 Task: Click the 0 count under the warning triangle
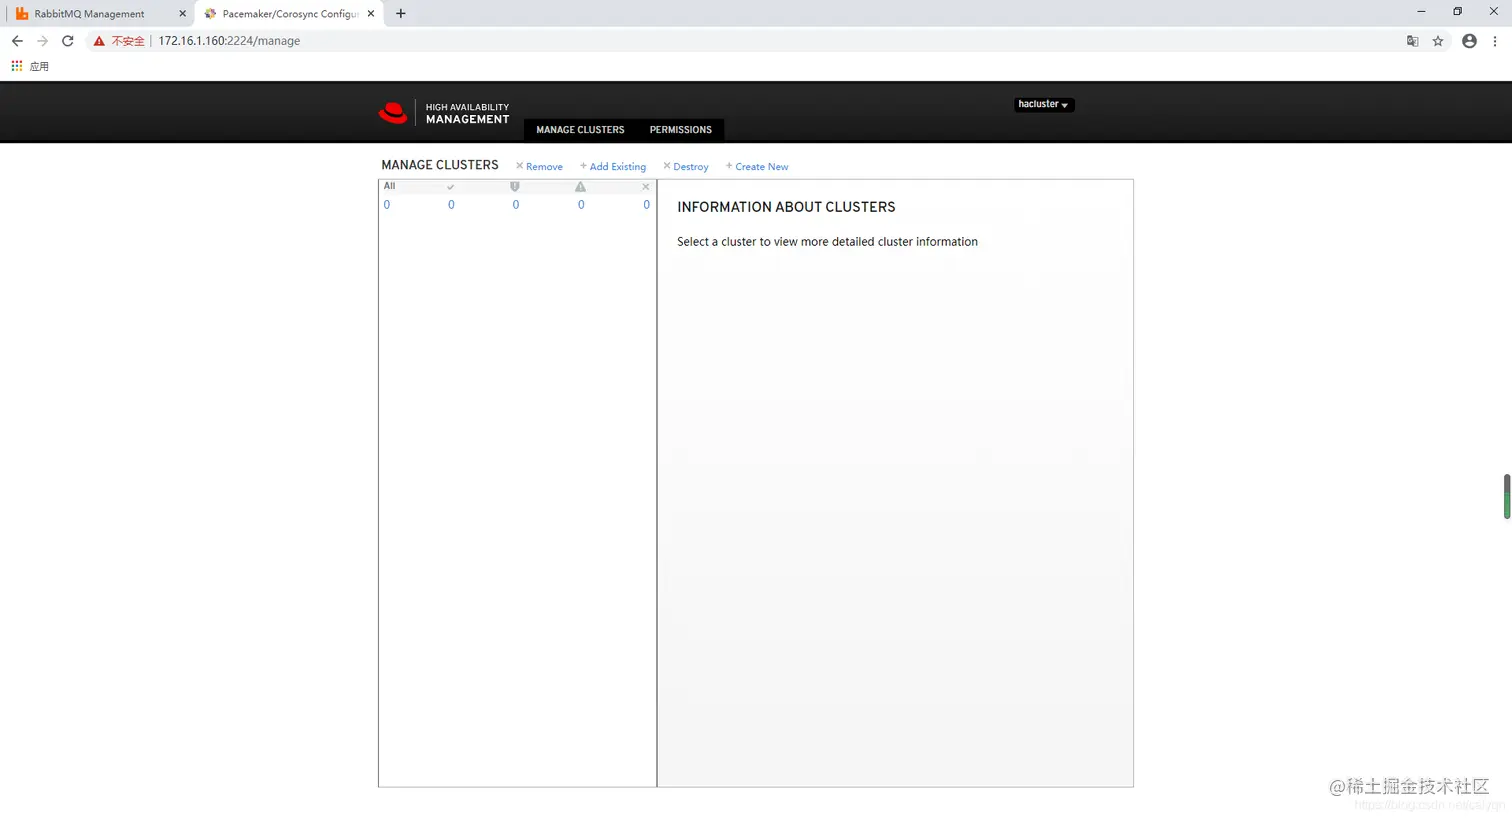(x=581, y=205)
